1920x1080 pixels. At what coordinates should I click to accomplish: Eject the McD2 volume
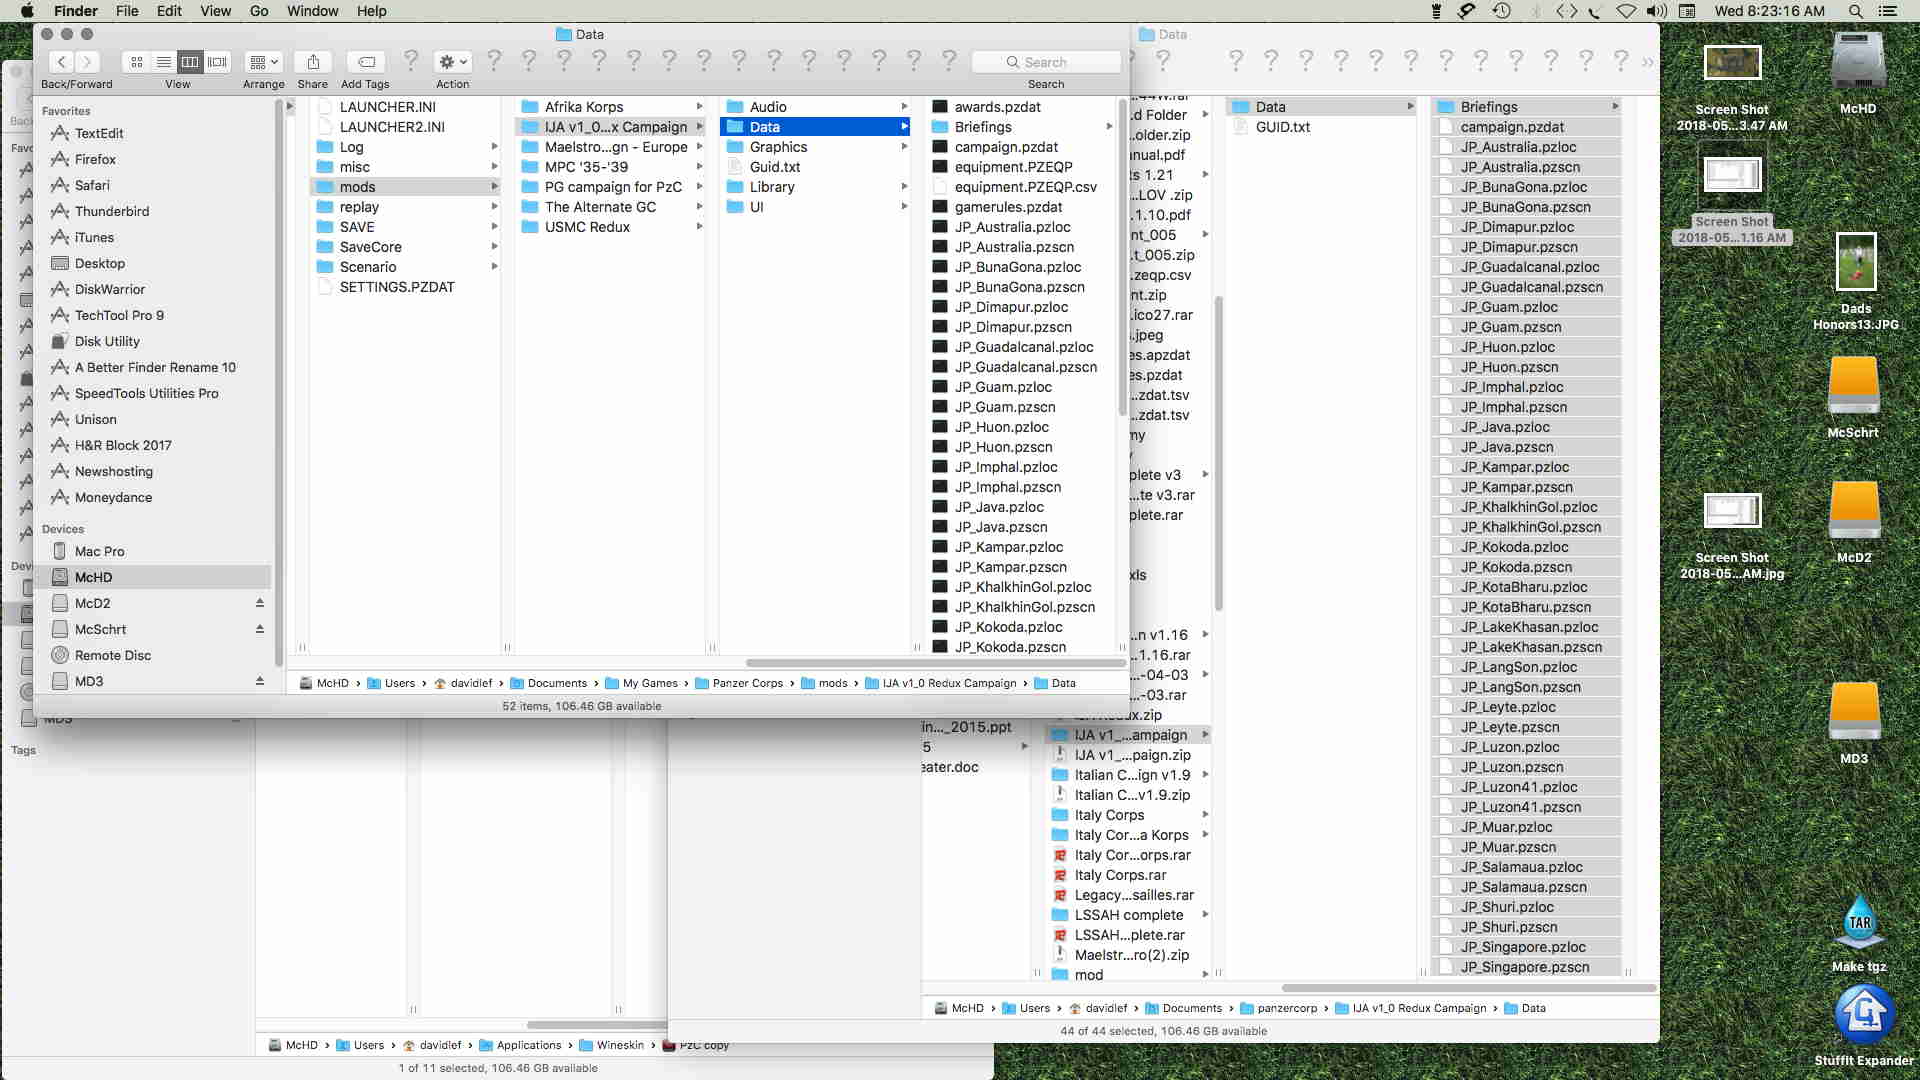point(259,603)
